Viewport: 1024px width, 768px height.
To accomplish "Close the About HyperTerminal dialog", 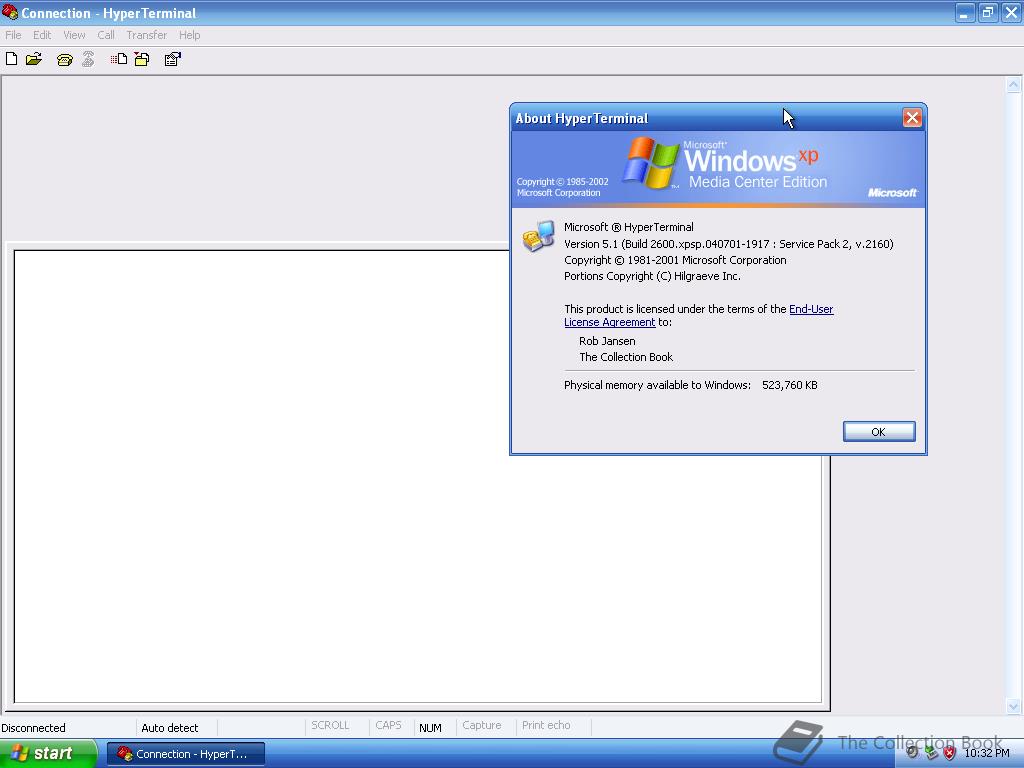I will 912,118.
